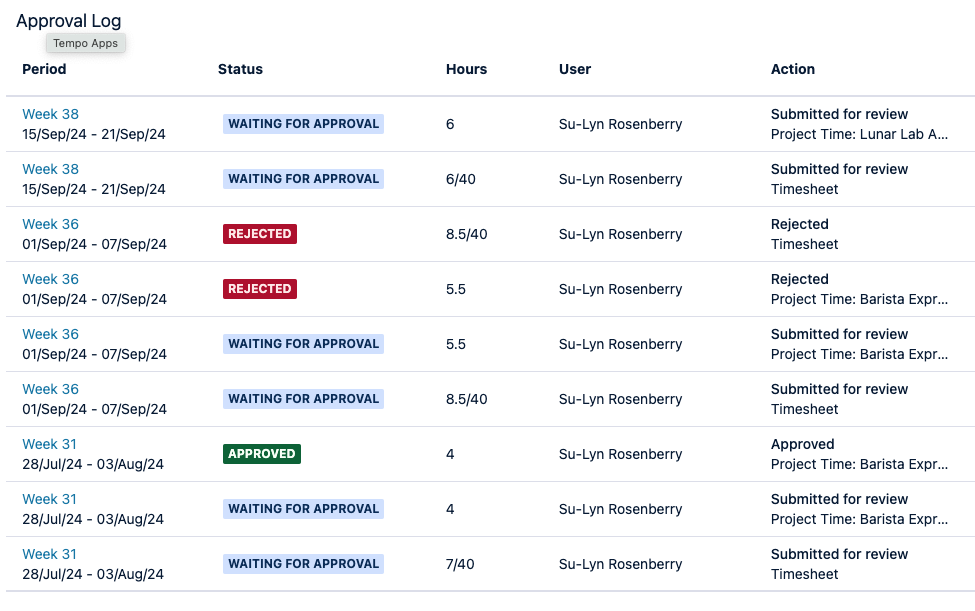Click the Approval Log heading
975x611 pixels.
(x=68, y=21)
